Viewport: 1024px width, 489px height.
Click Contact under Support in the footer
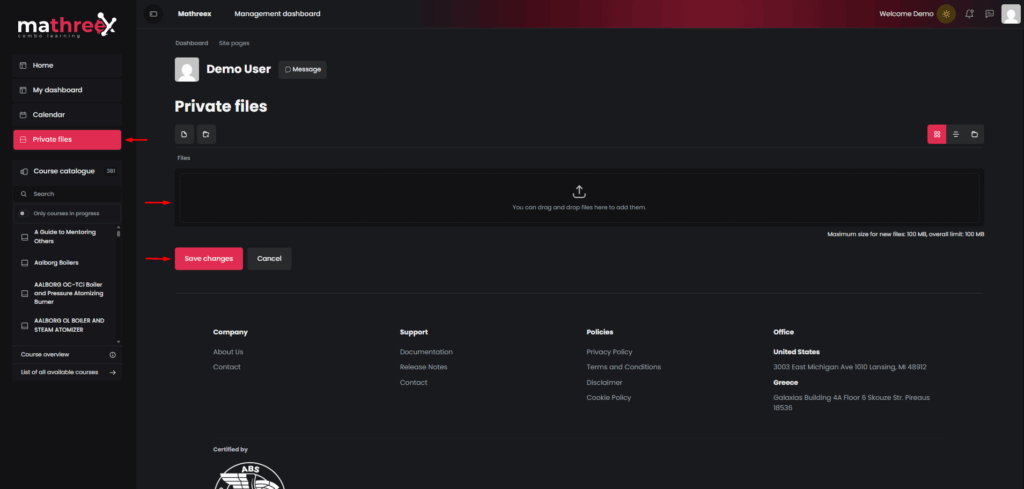click(x=413, y=383)
